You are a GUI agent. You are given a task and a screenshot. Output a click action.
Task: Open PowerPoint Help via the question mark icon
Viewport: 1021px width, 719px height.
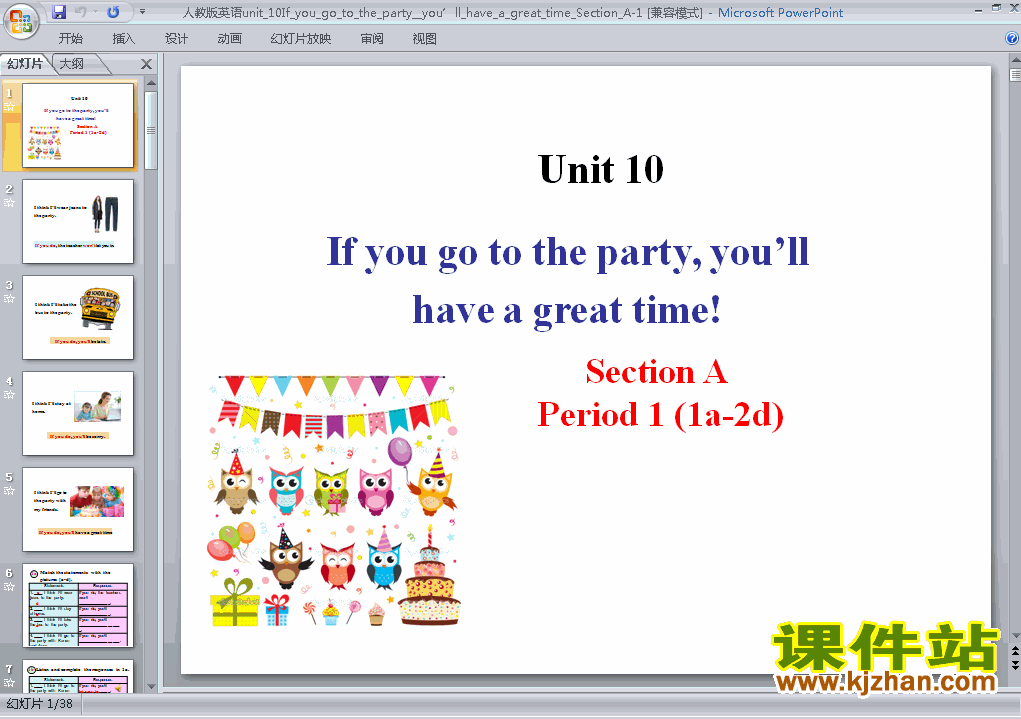tap(1012, 38)
